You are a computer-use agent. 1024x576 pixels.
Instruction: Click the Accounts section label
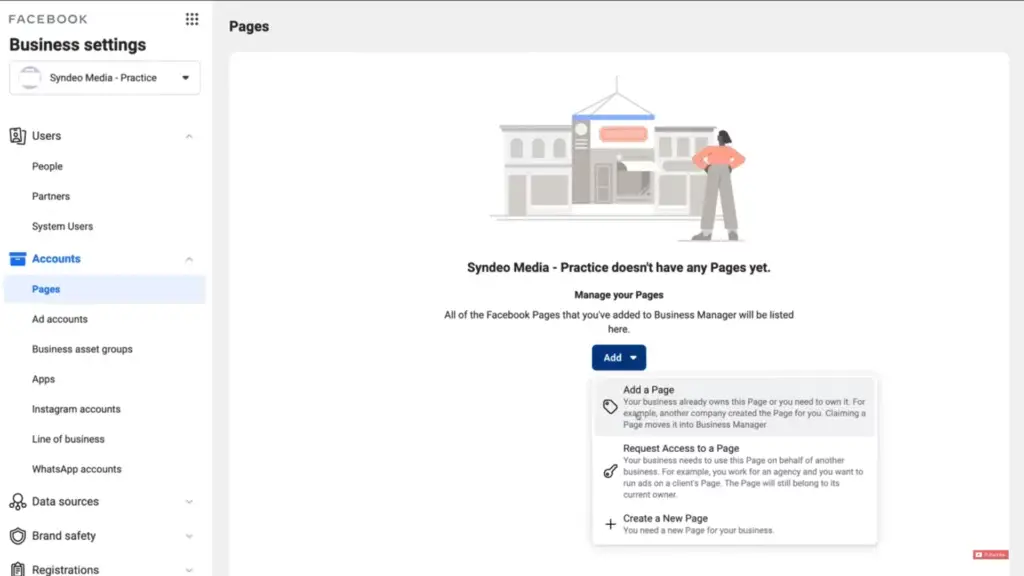point(56,259)
